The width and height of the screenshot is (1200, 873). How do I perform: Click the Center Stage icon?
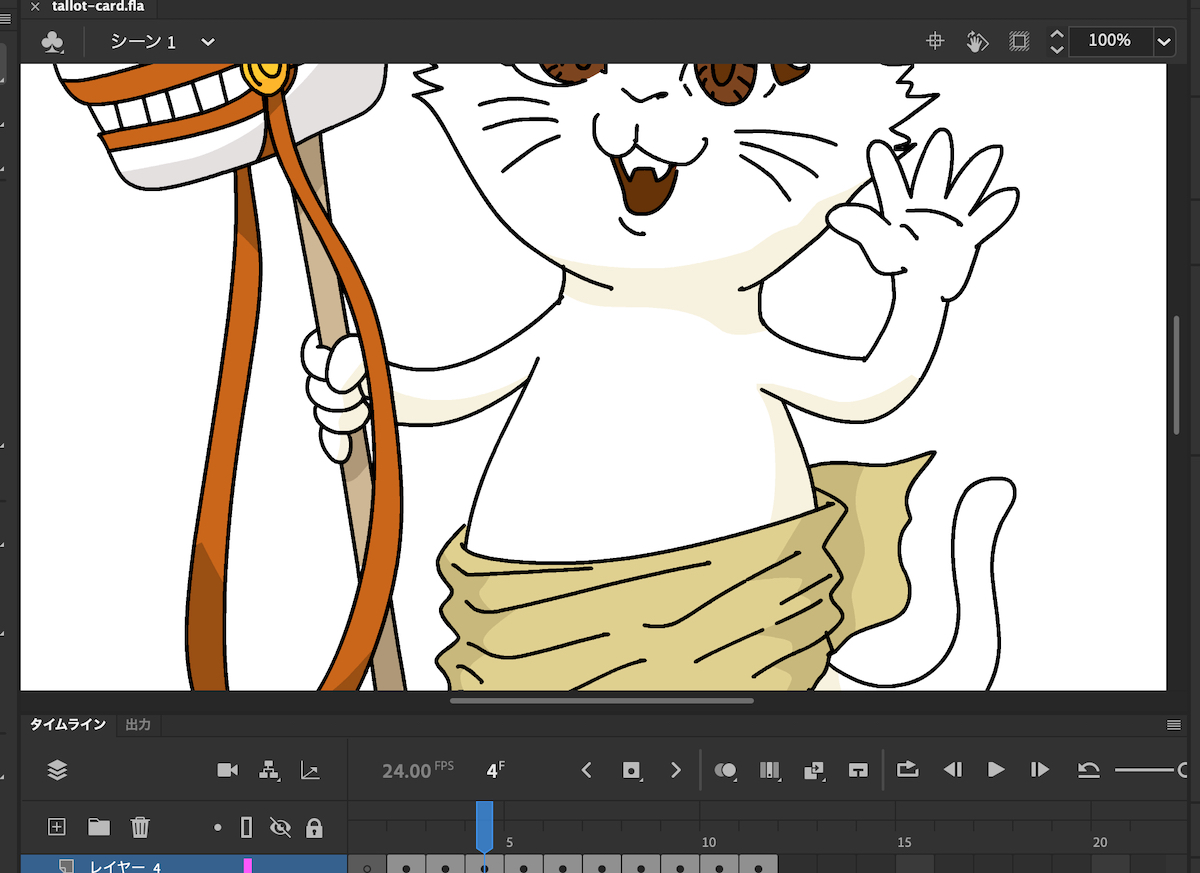point(935,41)
